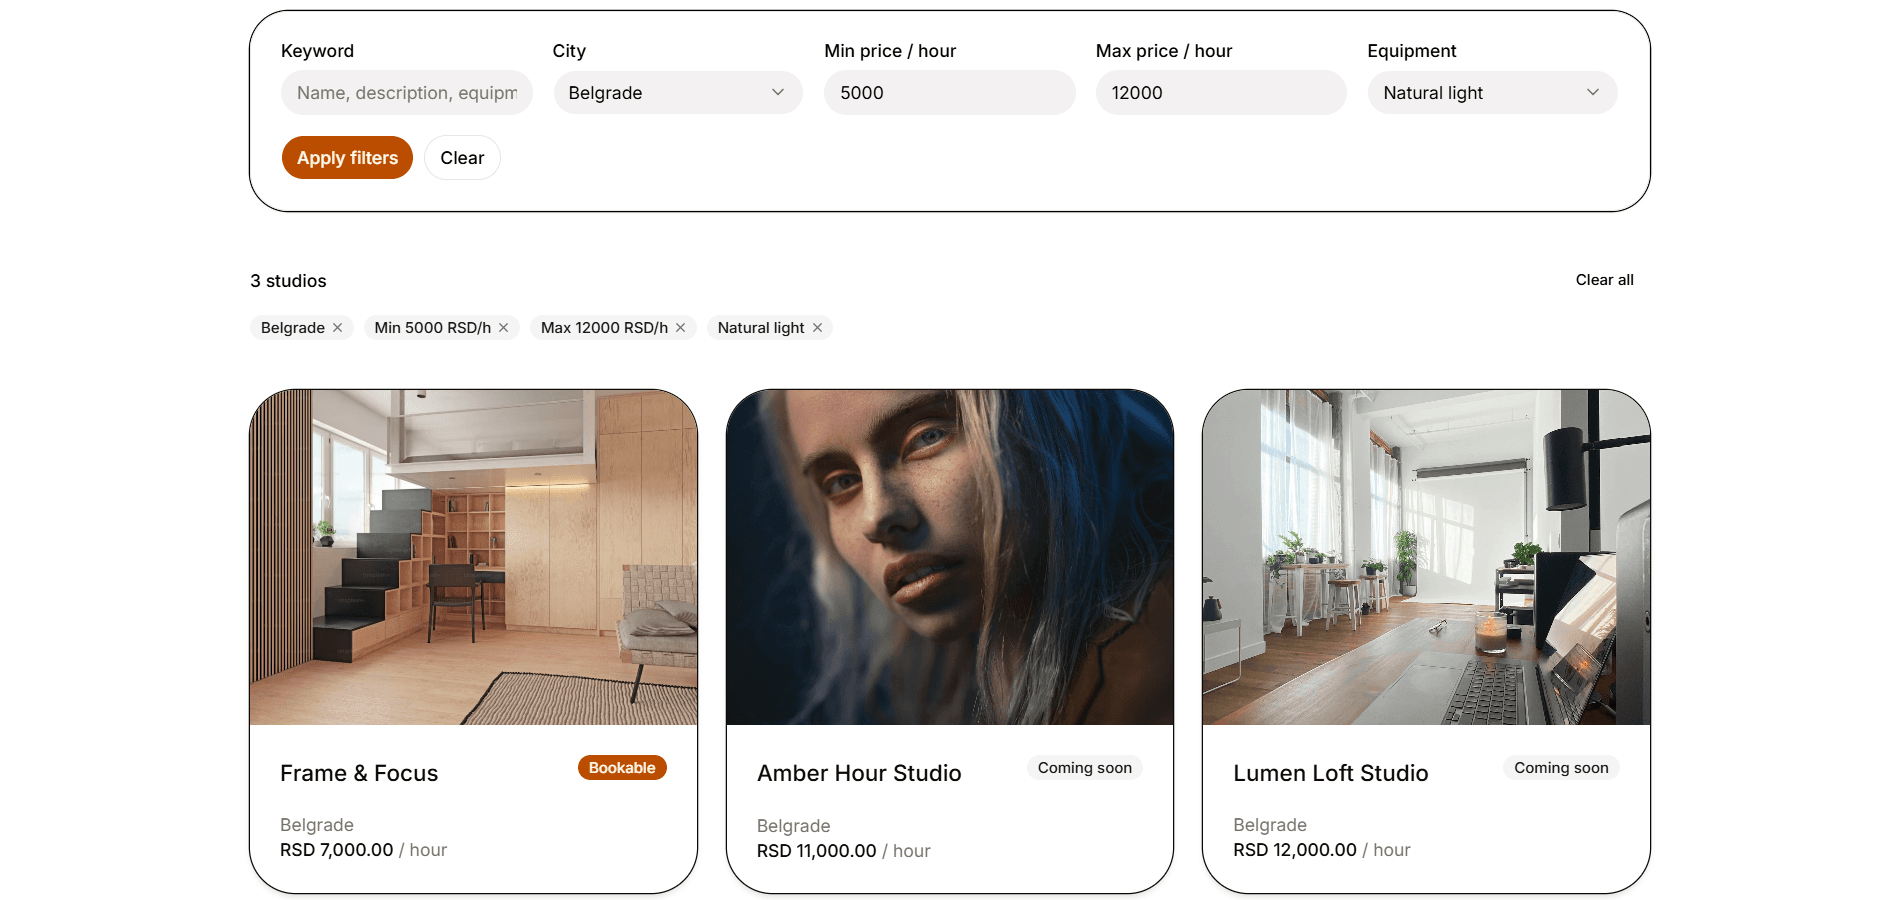Open the City dropdown showing Belgrade
Image resolution: width=1895 pixels, height=900 pixels.
tap(678, 93)
